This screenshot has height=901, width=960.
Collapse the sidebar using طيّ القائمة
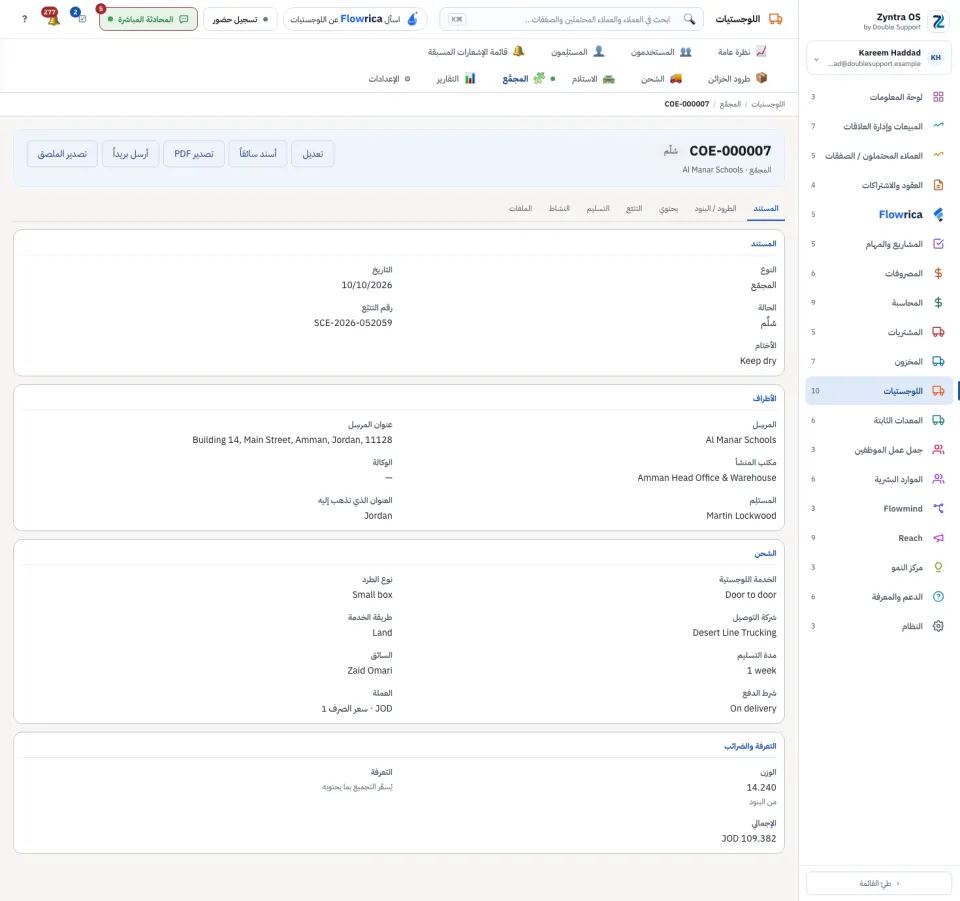(878, 883)
